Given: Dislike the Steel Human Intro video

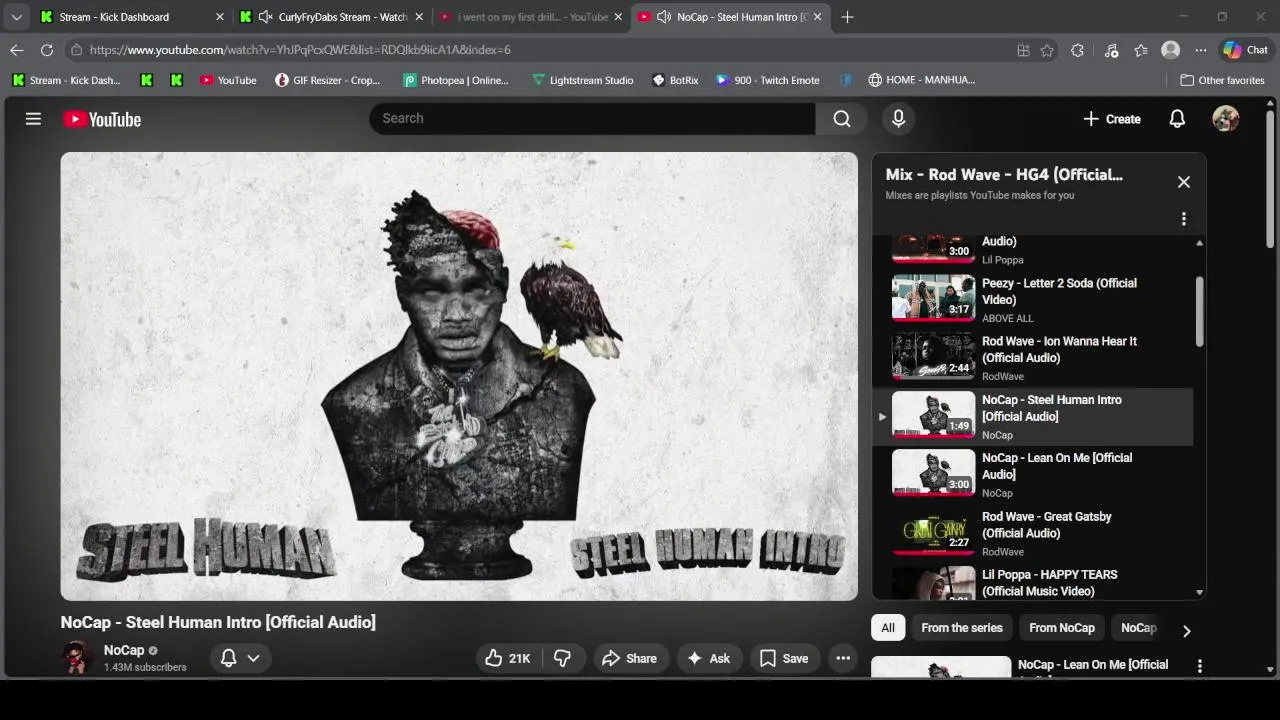Looking at the screenshot, I should 563,658.
